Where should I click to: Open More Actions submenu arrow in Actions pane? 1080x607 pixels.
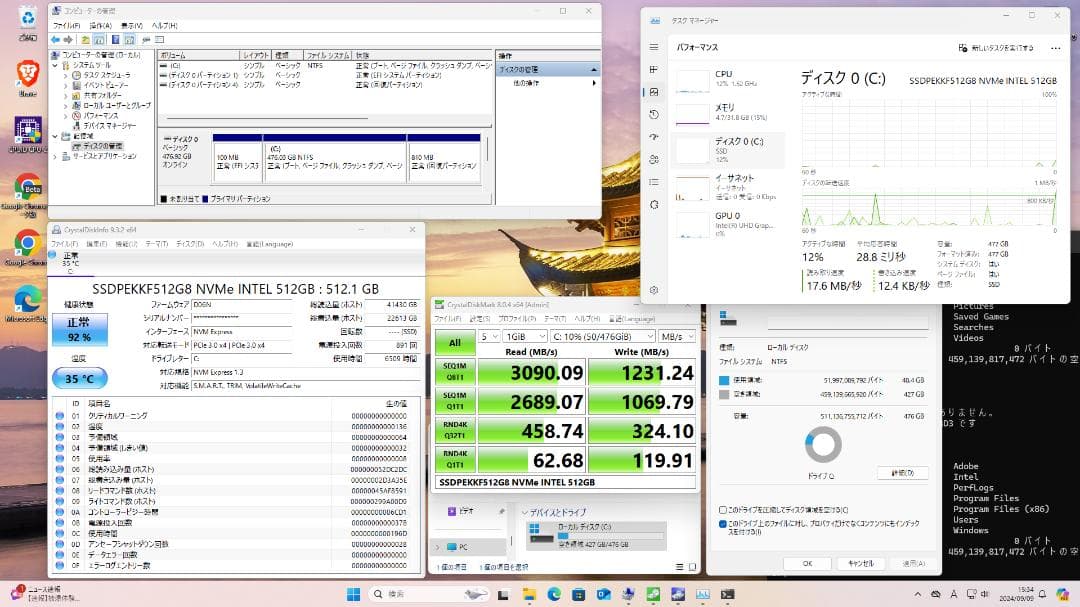[x=594, y=83]
